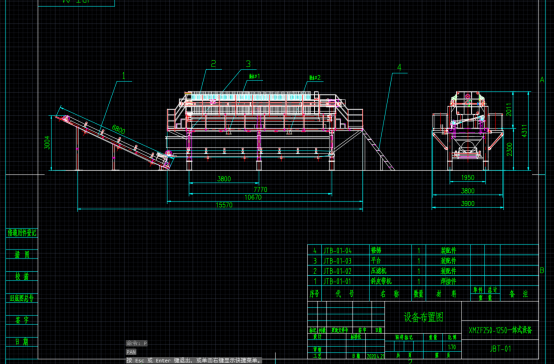Pick the 2300 vertical dimension

coord(509,149)
